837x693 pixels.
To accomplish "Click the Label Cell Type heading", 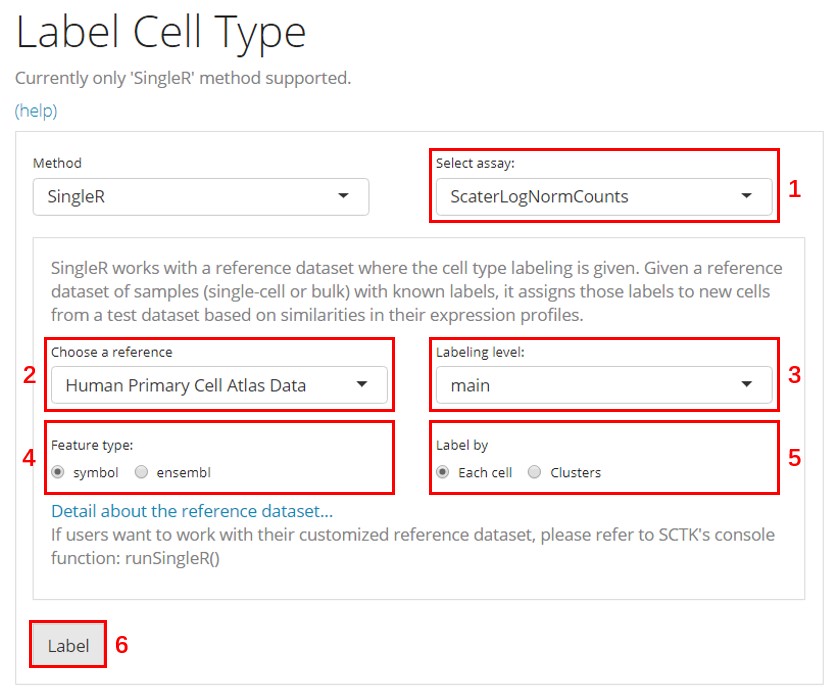I will [161, 34].
